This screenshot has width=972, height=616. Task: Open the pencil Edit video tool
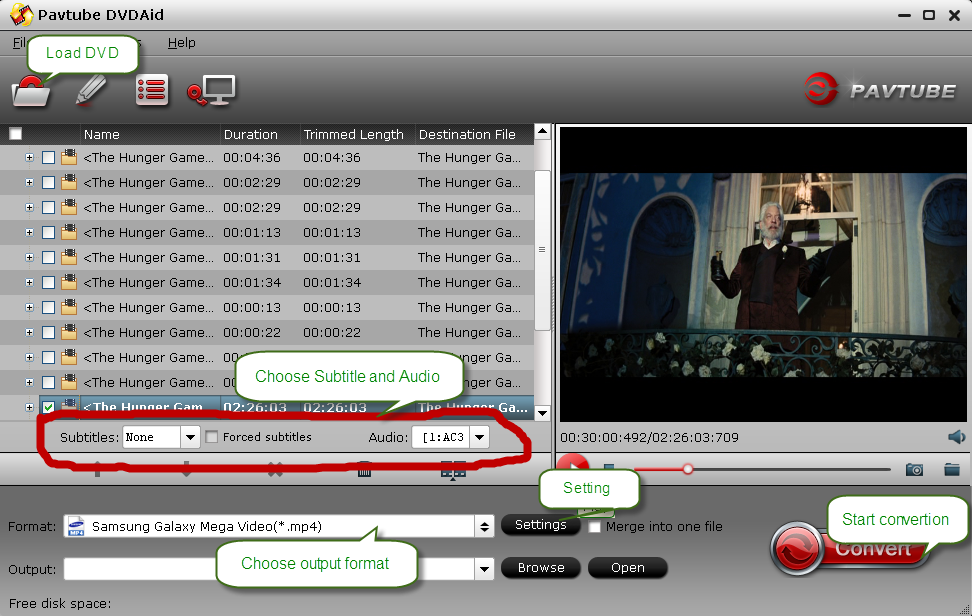point(91,91)
